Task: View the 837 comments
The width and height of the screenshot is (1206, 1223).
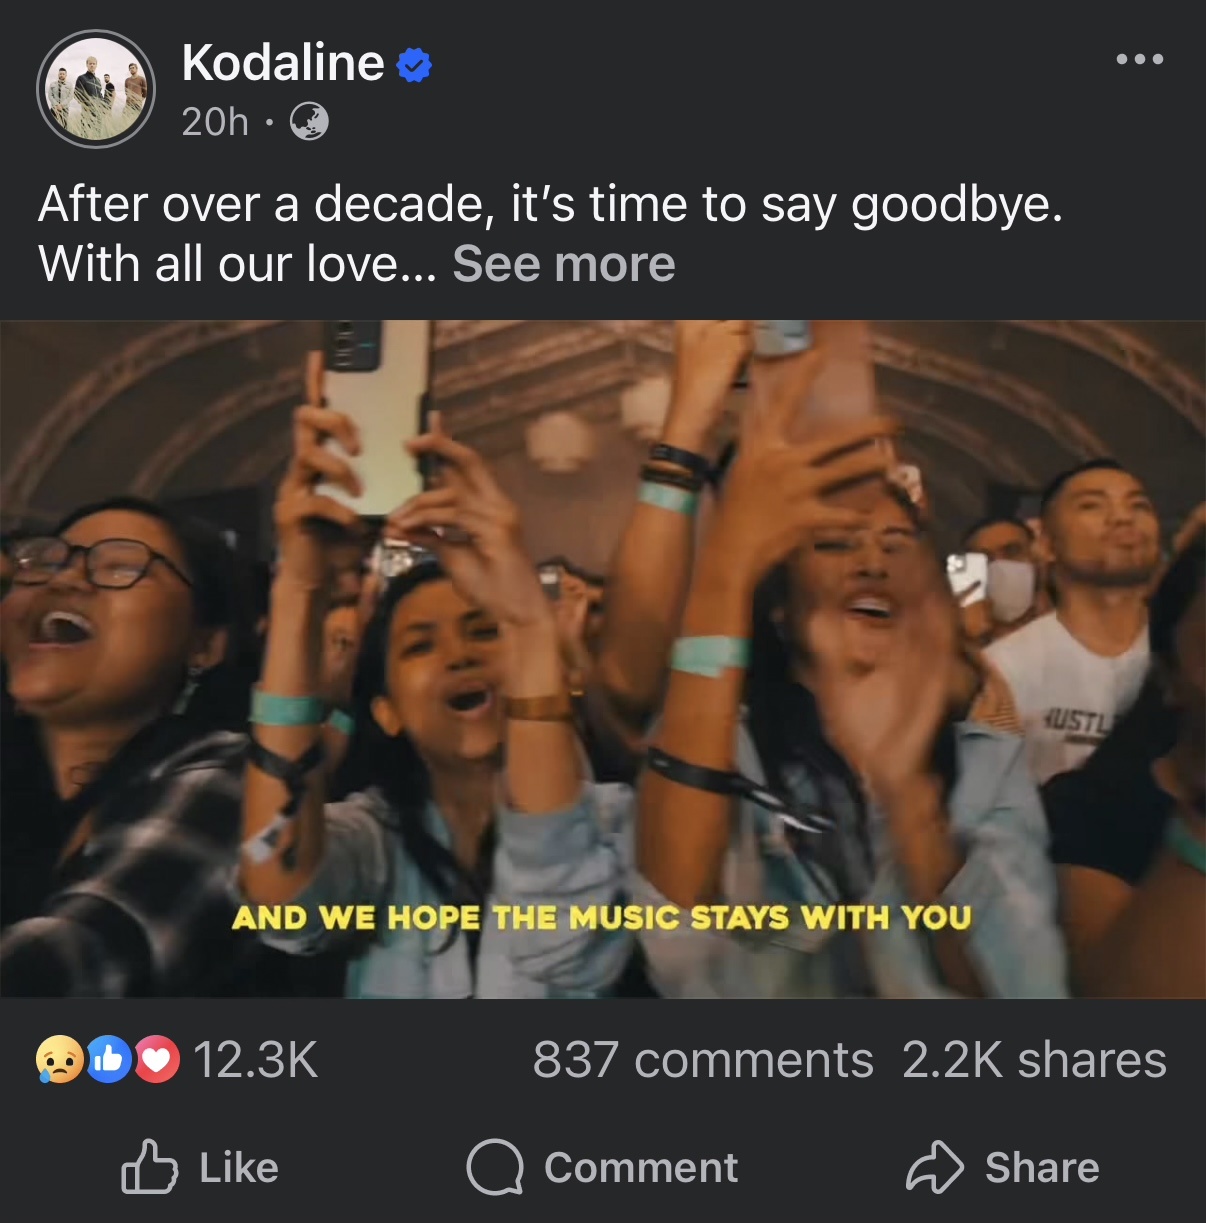Action: point(703,1060)
